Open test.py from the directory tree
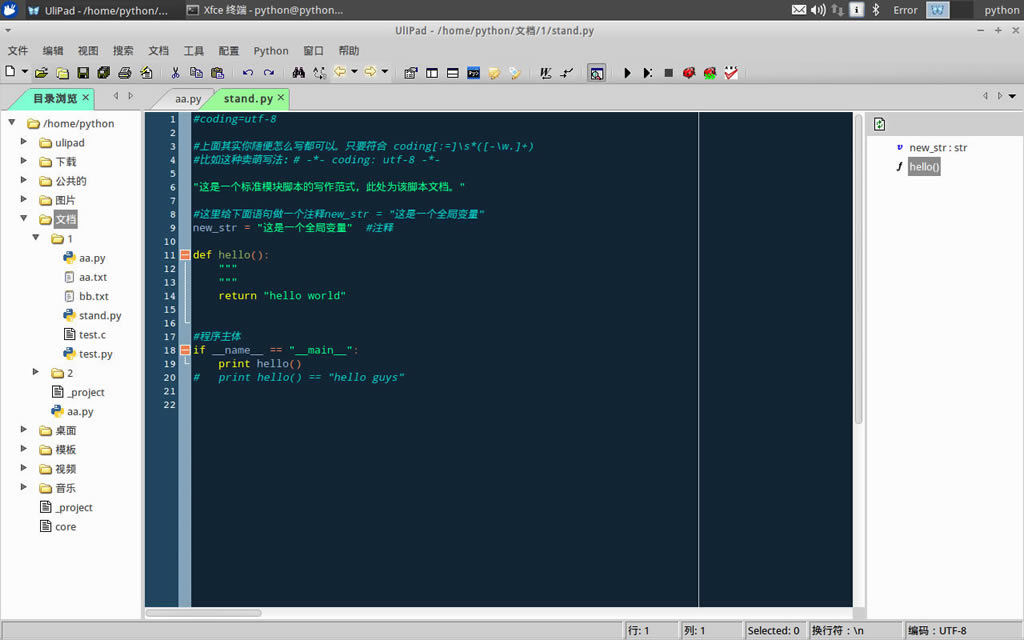This screenshot has width=1024, height=640. pos(95,354)
